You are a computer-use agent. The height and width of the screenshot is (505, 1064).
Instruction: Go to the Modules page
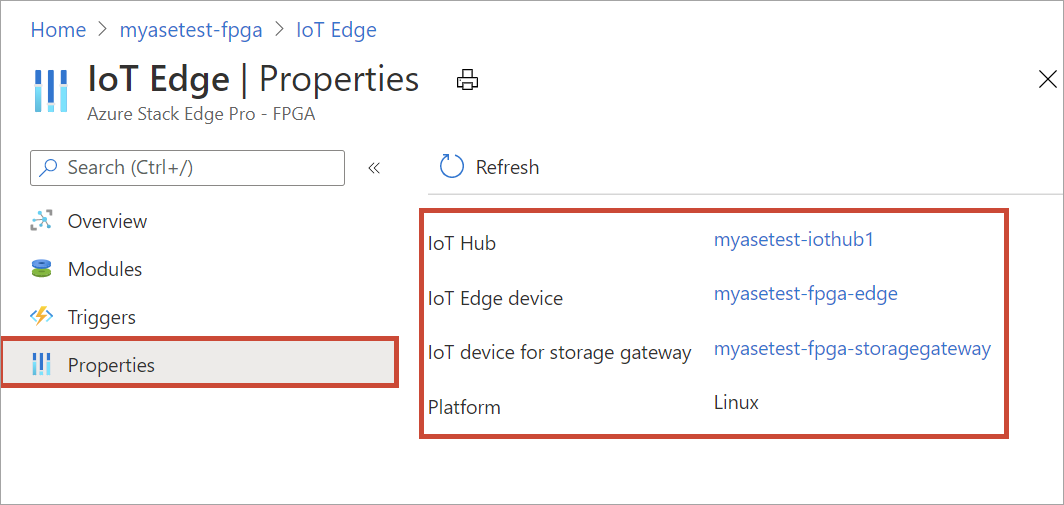point(105,269)
